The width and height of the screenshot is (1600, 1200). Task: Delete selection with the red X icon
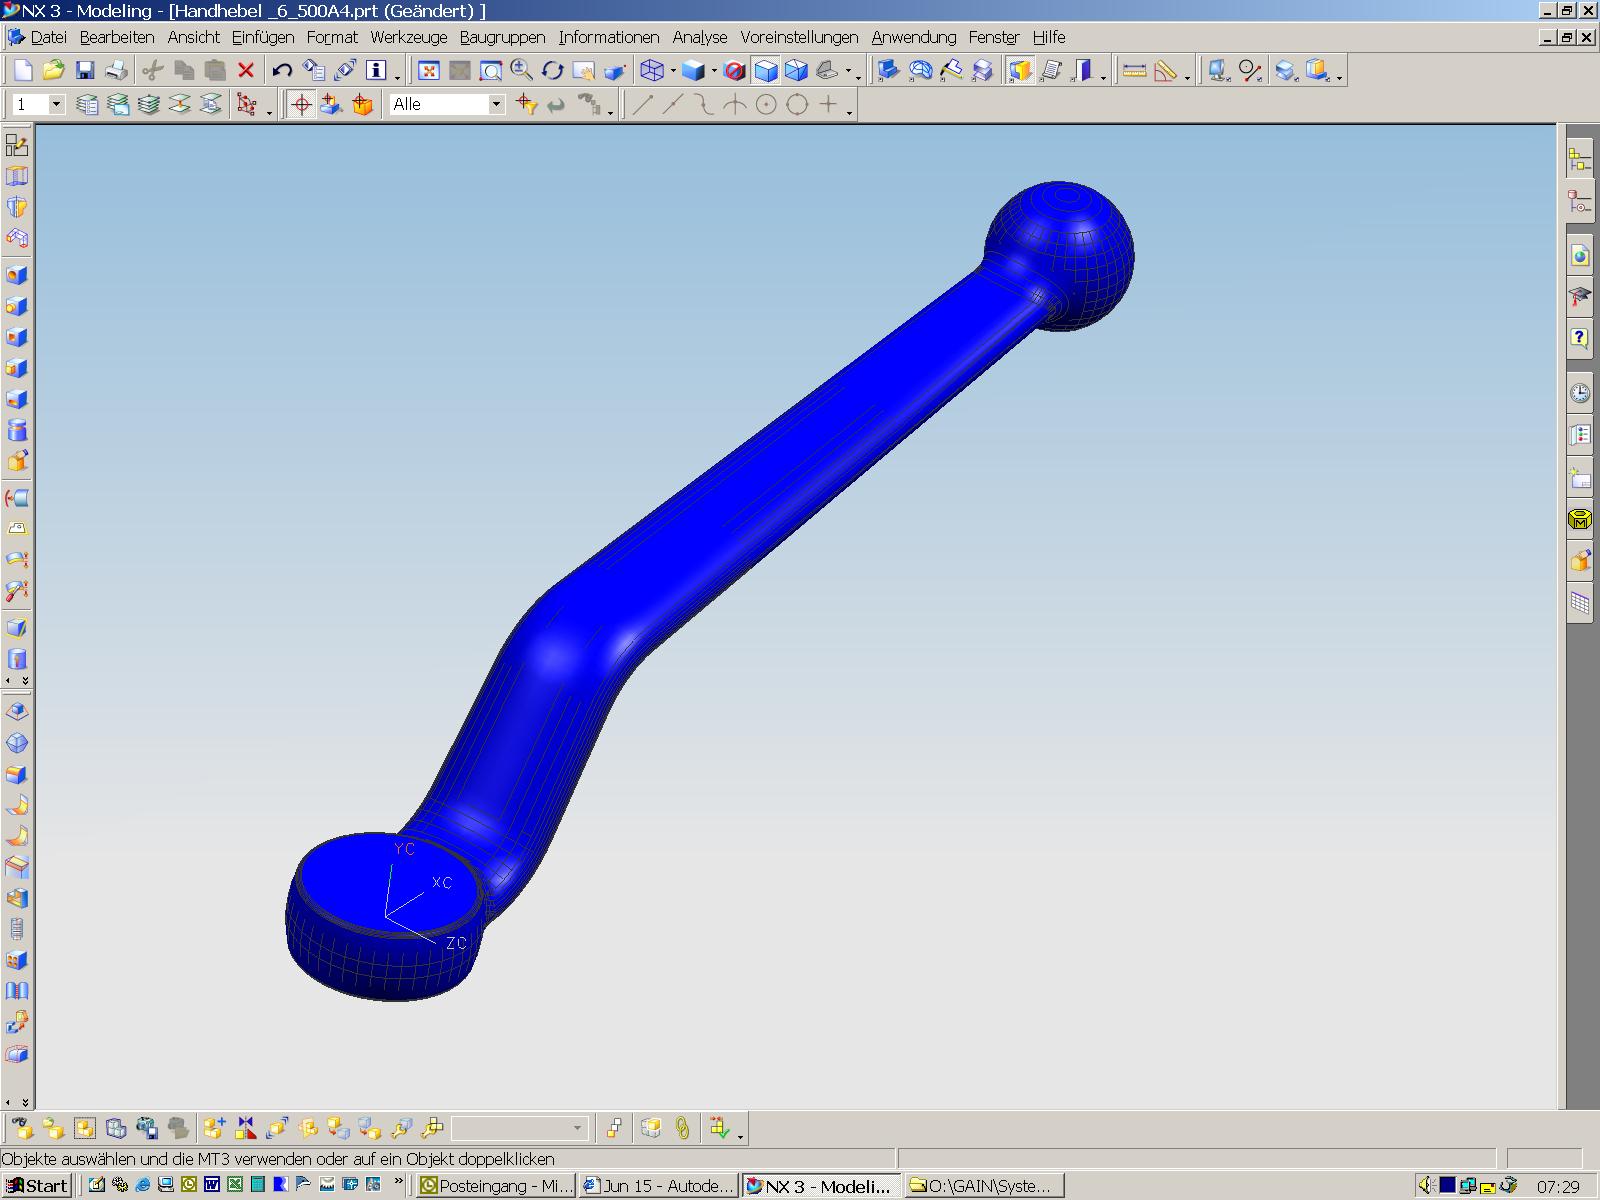246,70
